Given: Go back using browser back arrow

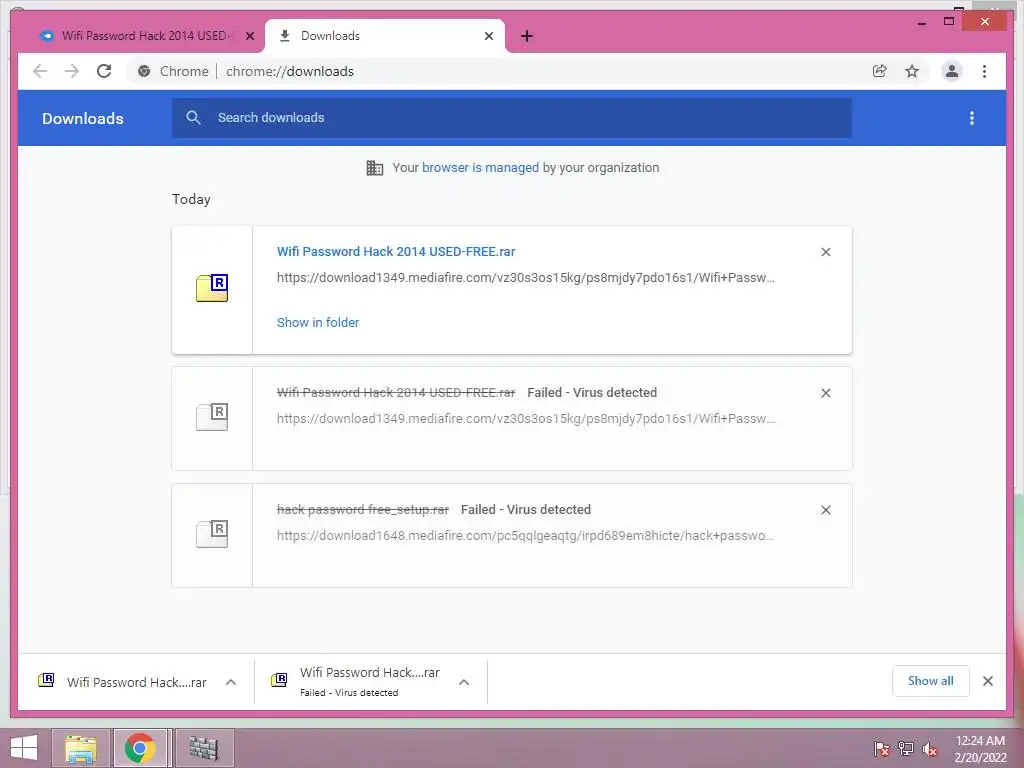Looking at the screenshot, I should click(40, 71).
